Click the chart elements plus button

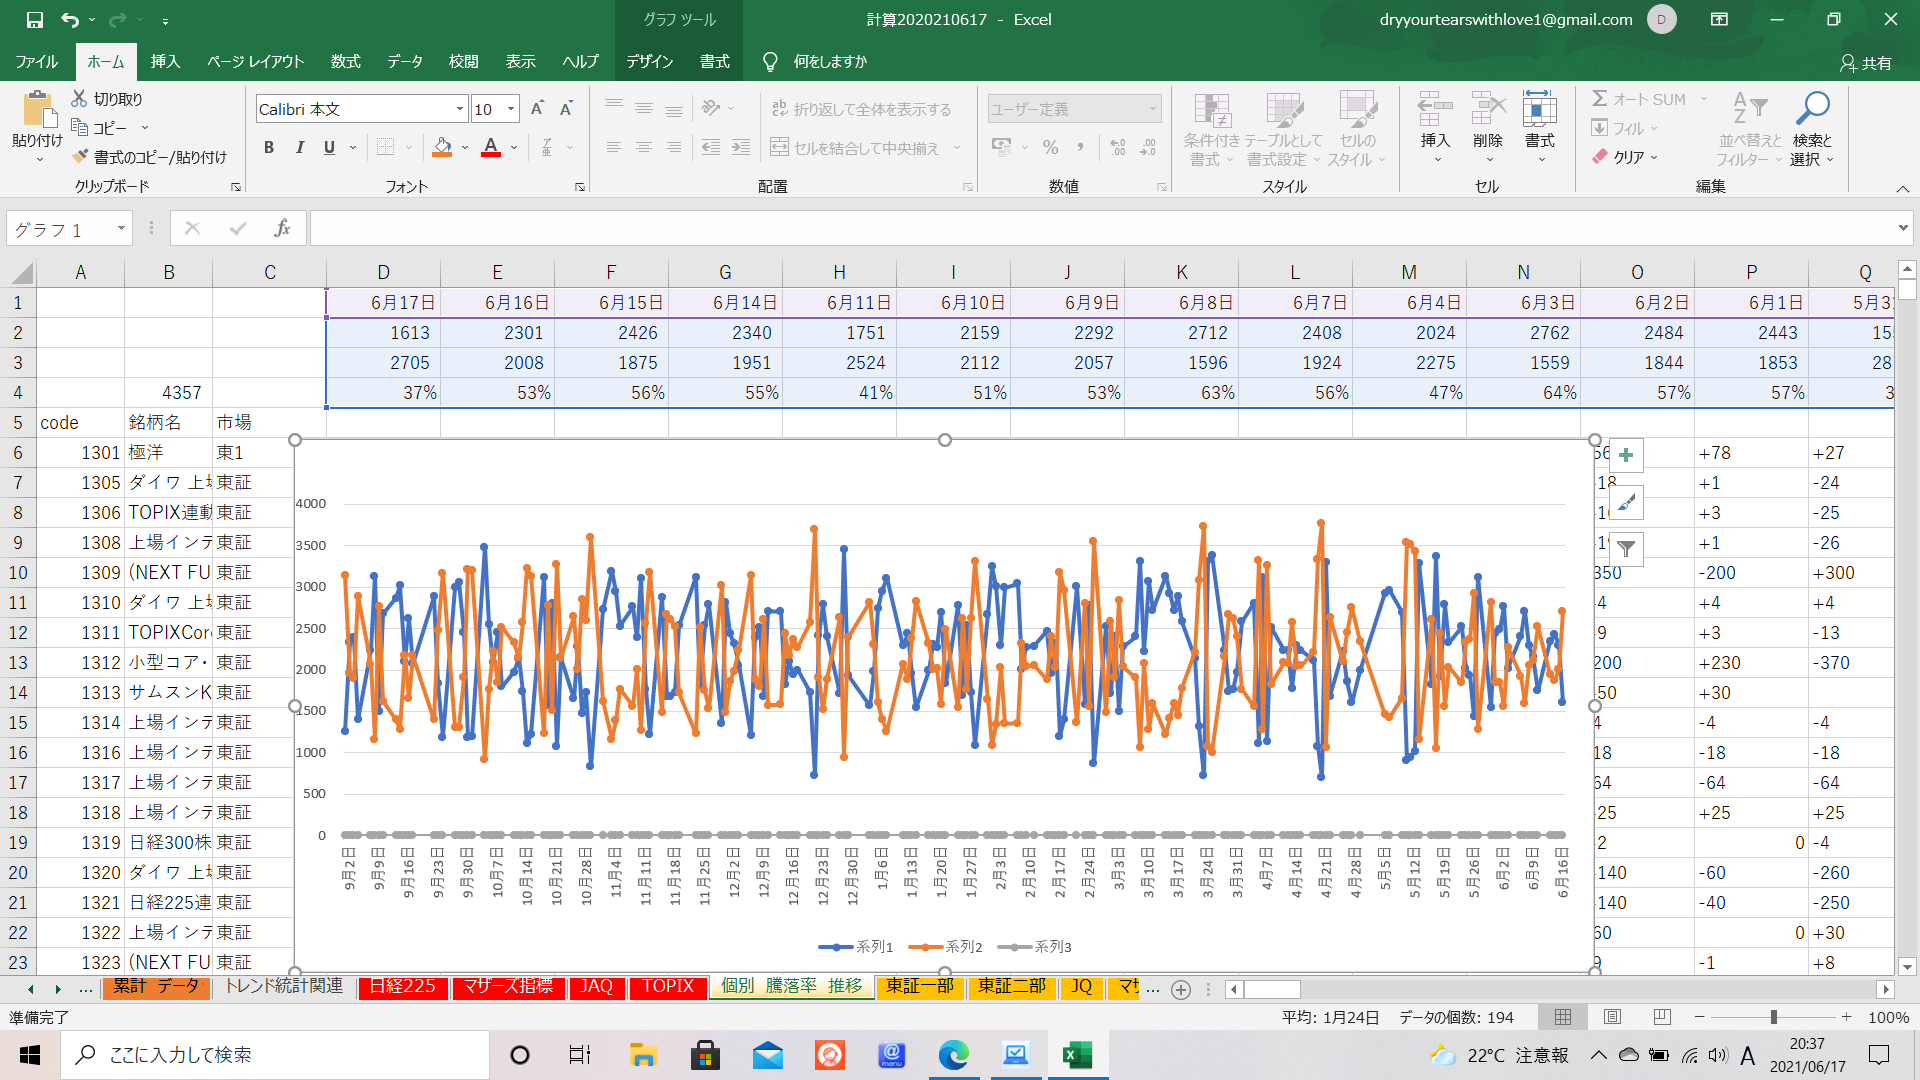(1626, 455)
